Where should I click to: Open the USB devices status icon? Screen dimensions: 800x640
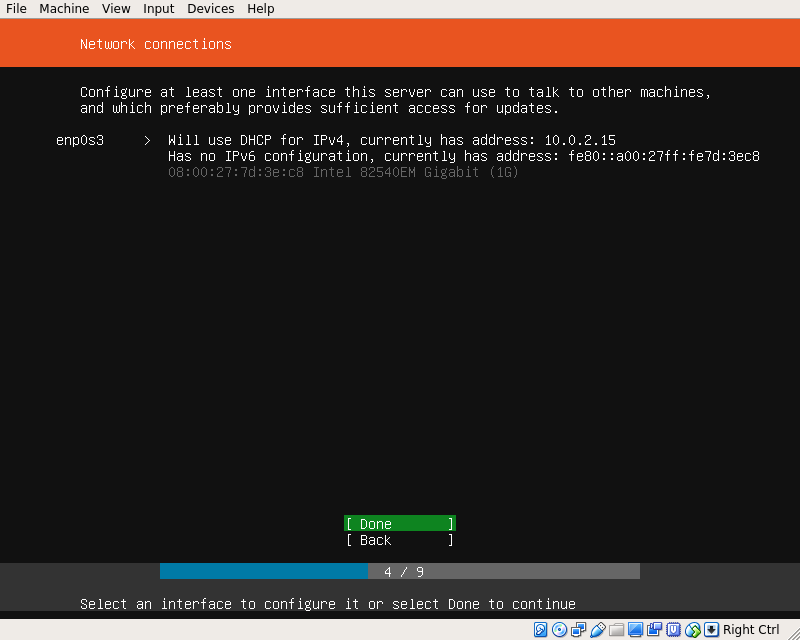coord(598,630)
